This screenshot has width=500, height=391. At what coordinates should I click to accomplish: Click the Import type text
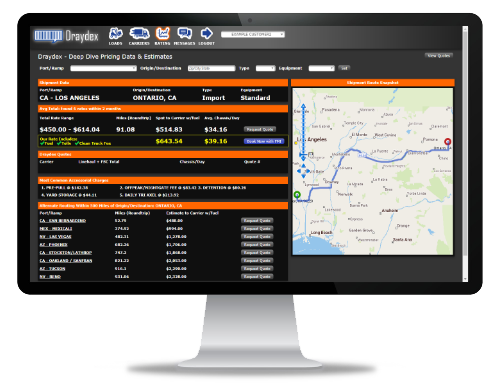(214, 98)
